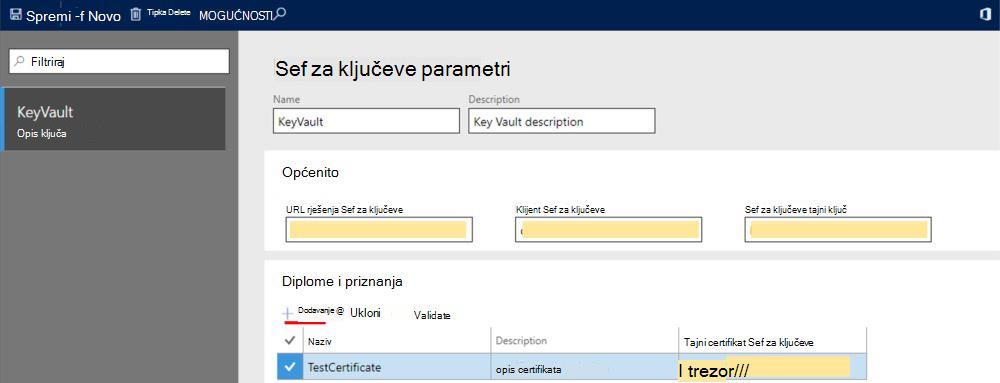Click the Validate button
Viewport: 1000px width, 383px height.
(432, 315)
